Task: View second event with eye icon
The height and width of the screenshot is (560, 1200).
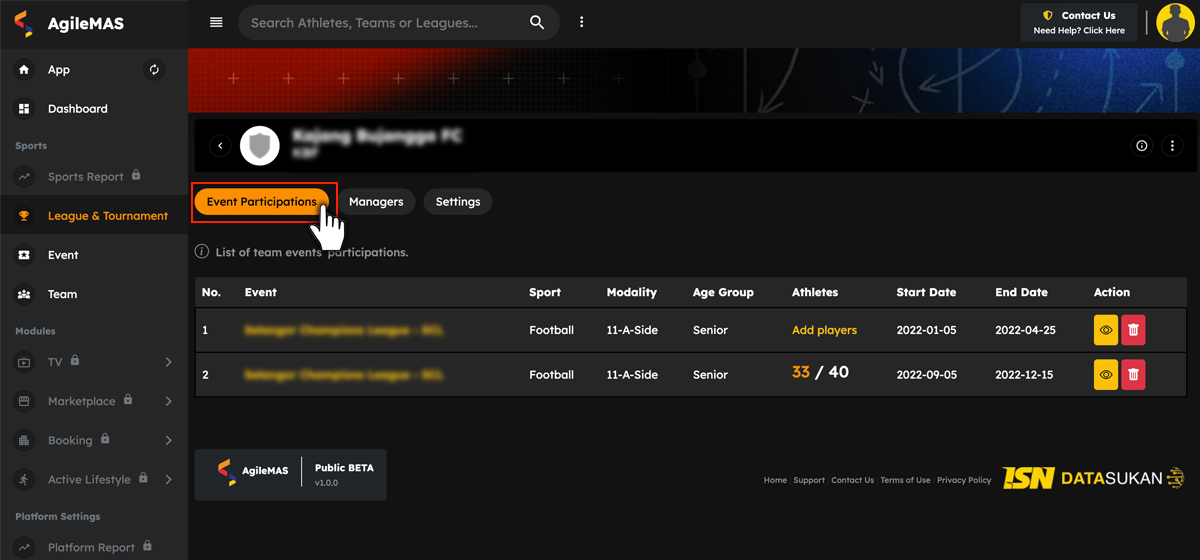Action: point(1105,375)
